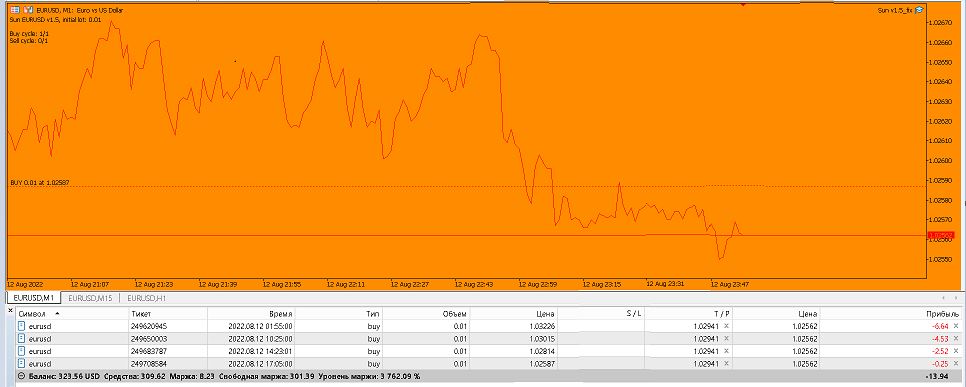The image size is (966, 387).
Task: Select the time cell 2022.08.12 17:05:00
Action: pos(251,364)
